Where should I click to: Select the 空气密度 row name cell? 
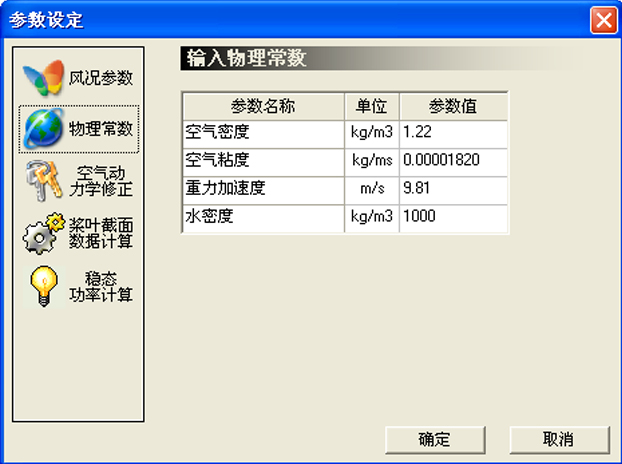click(x=263, y=132)
